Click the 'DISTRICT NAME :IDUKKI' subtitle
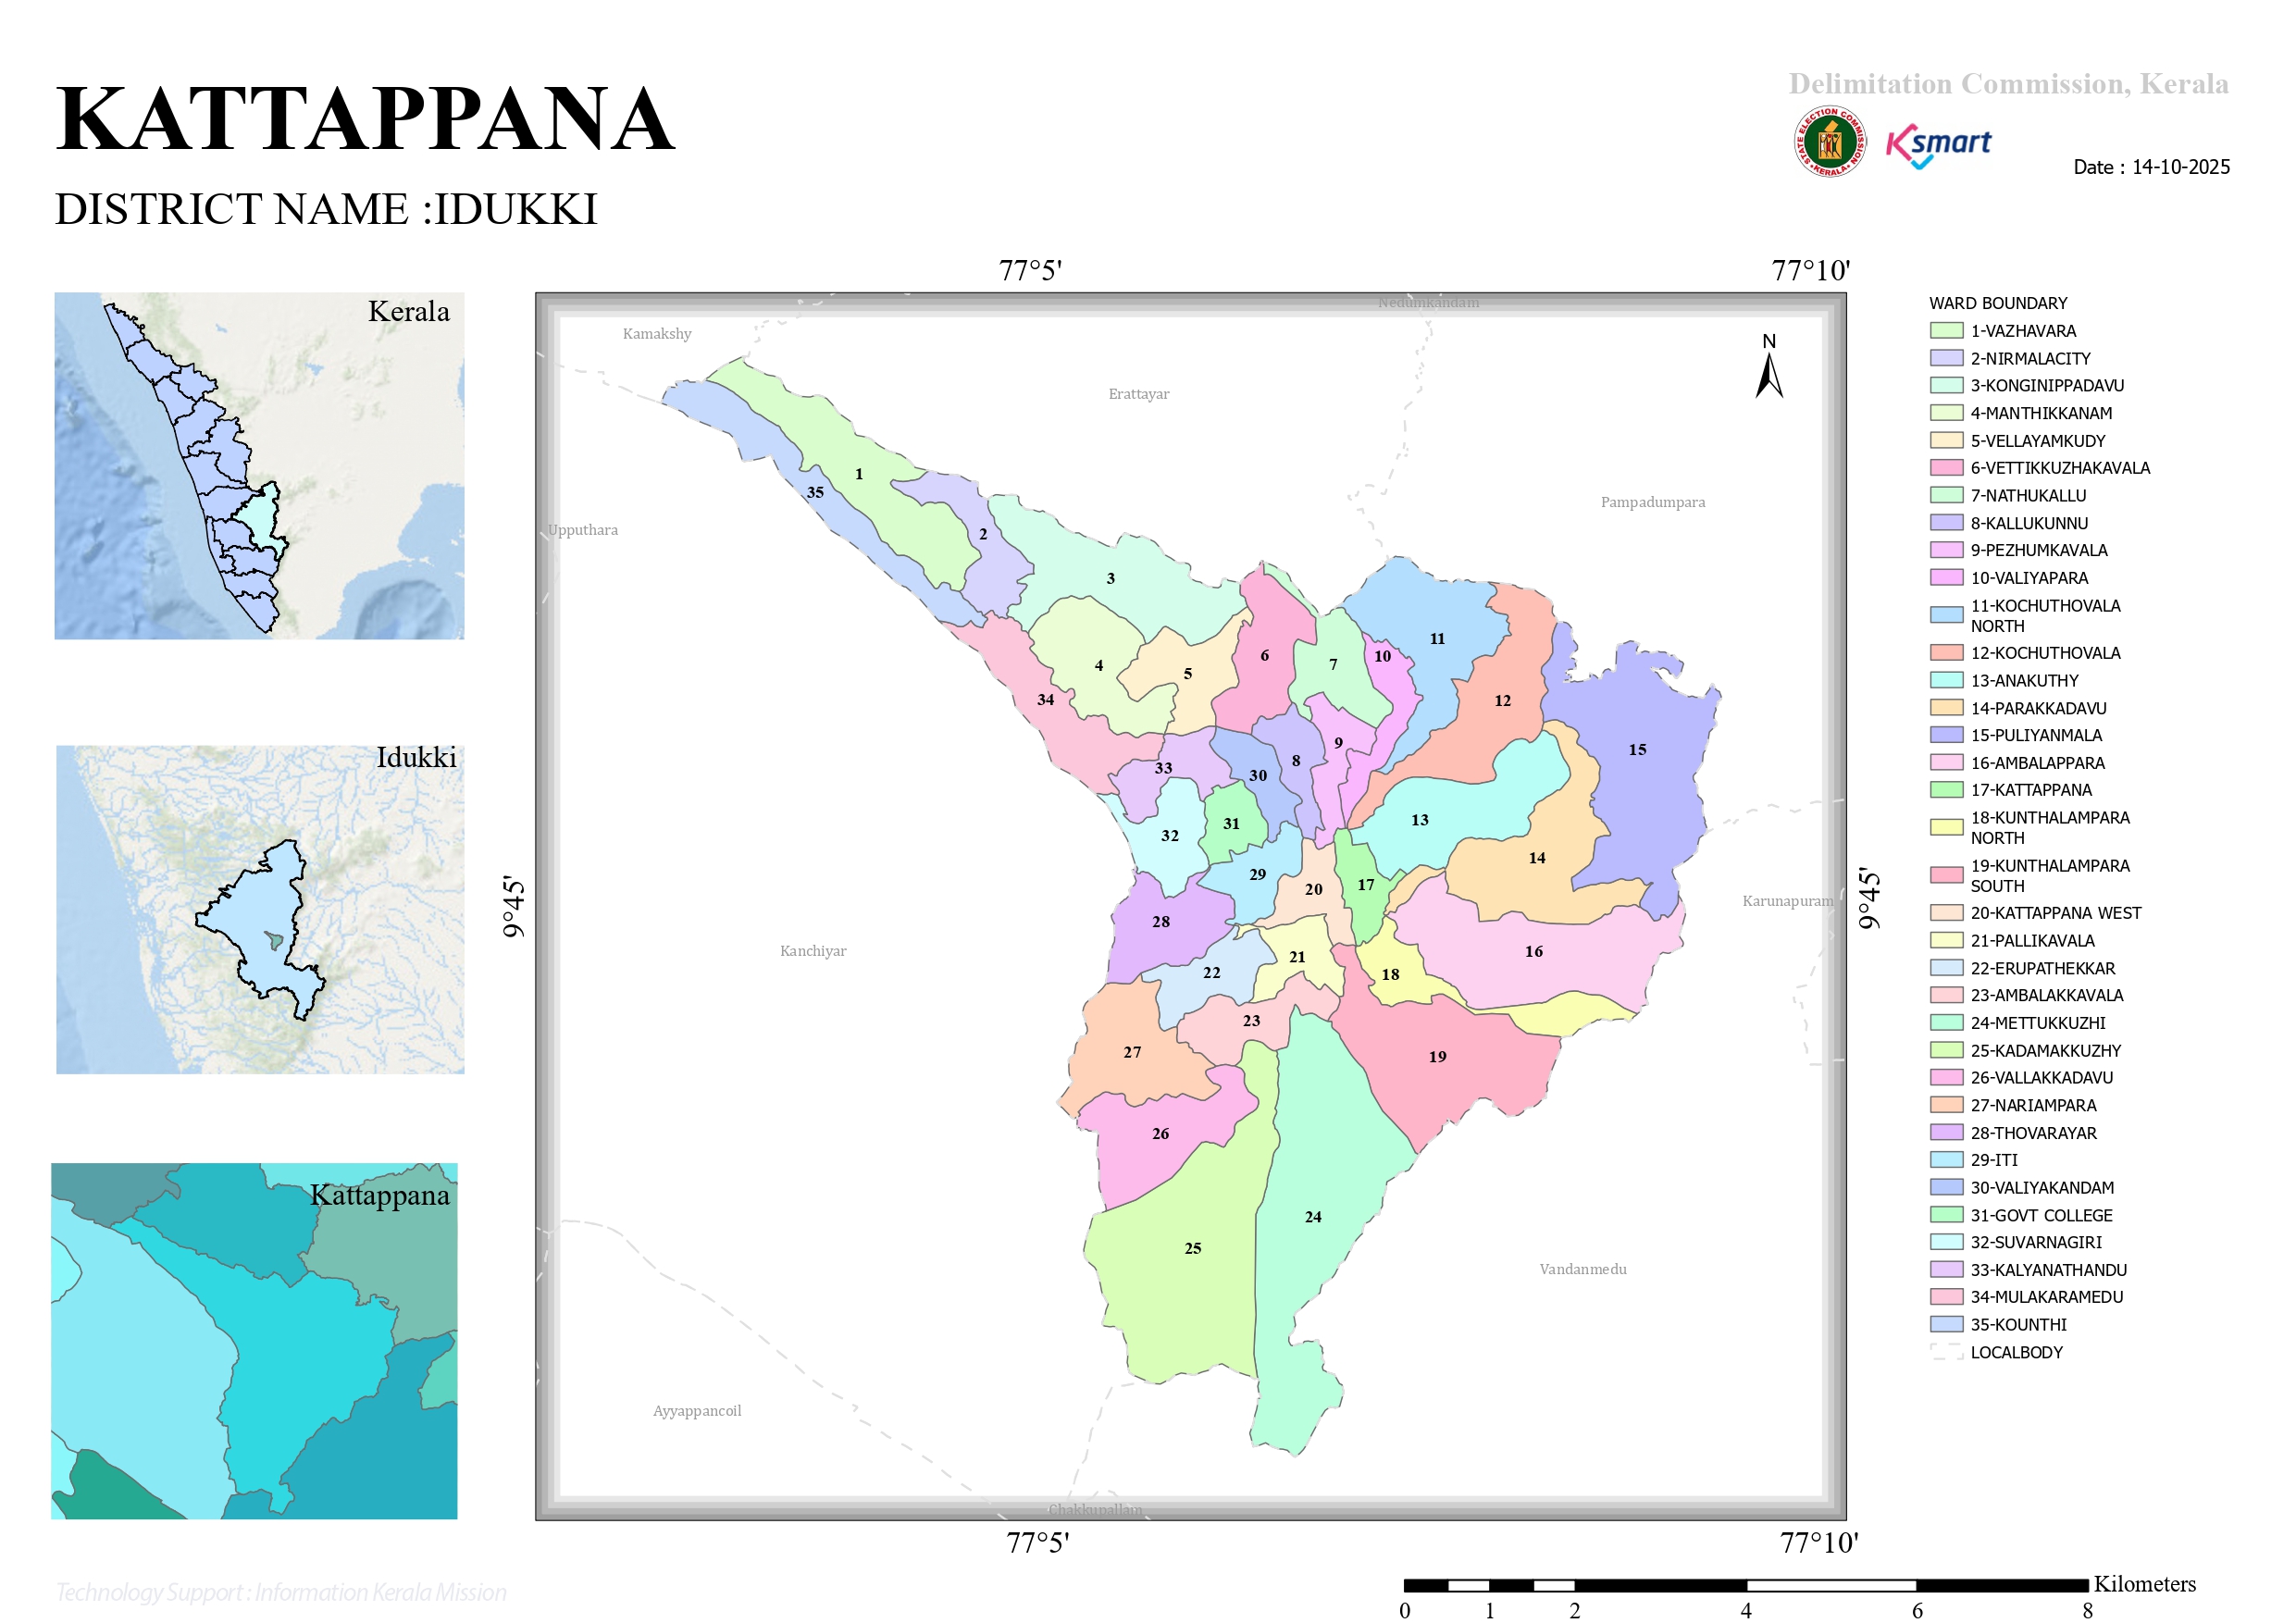This screenshot has height=1623, width=2296. pos(326,209)
